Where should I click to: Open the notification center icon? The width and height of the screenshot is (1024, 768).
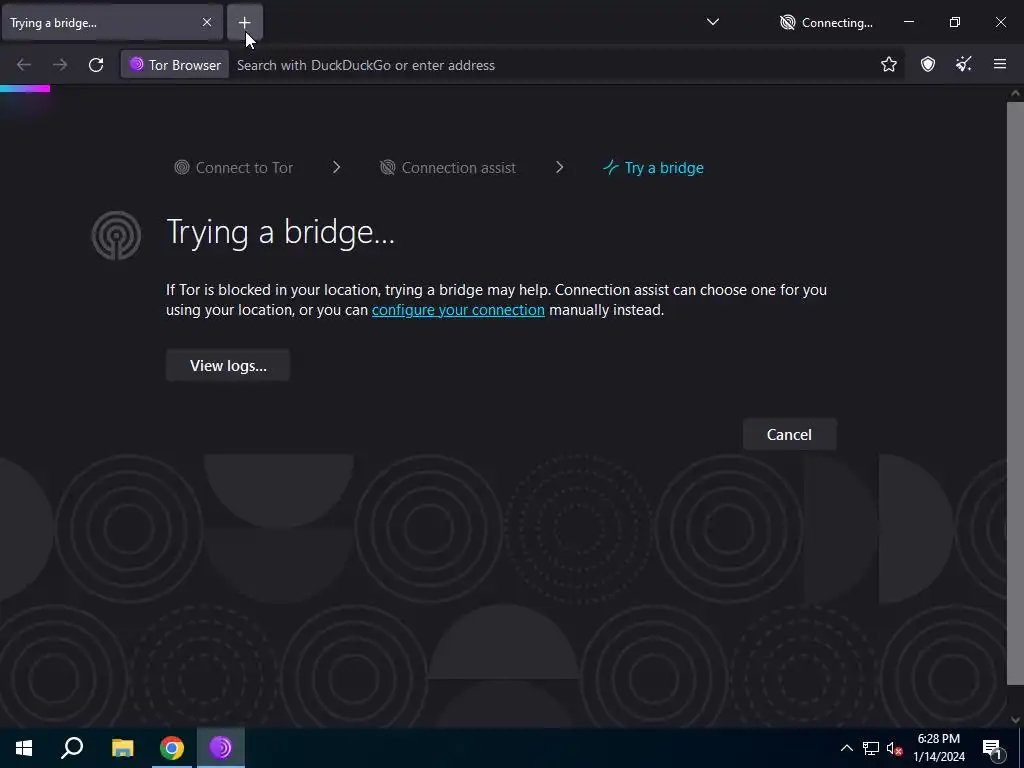pos(992,748)
